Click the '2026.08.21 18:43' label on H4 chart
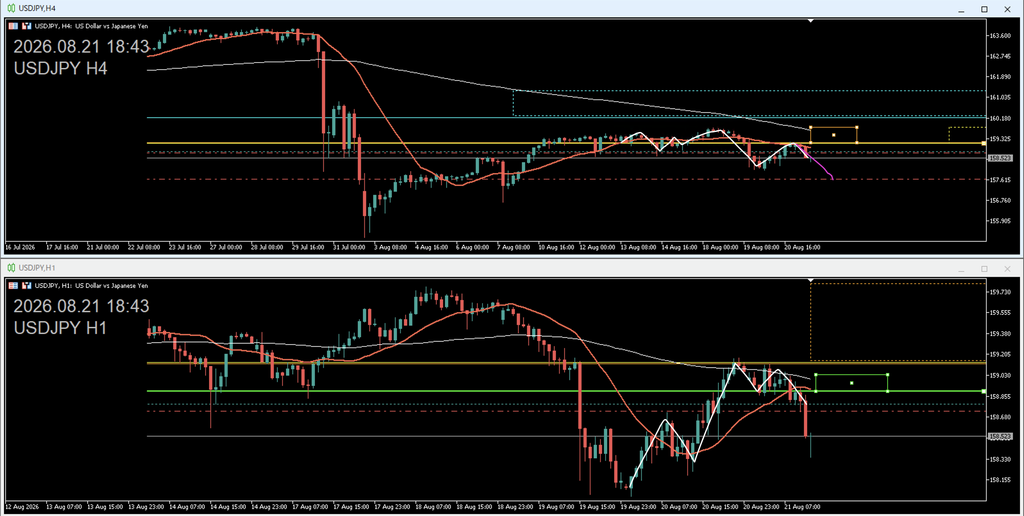The image size is (1024, 516). click(81, 47)
